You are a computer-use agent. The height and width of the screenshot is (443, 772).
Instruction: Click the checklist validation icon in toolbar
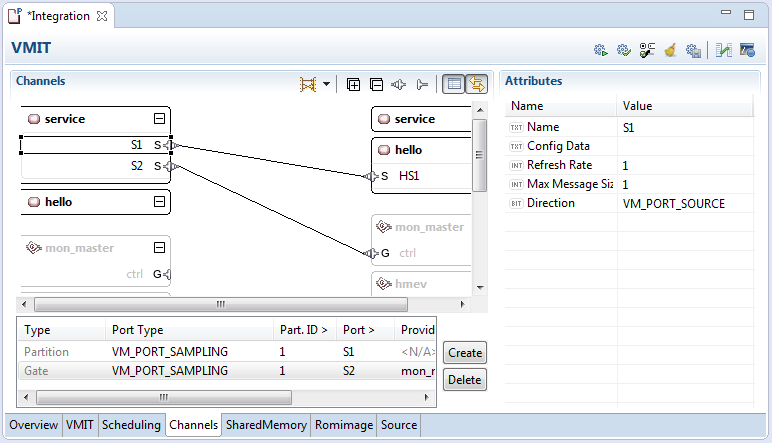[x=647, y=49]
